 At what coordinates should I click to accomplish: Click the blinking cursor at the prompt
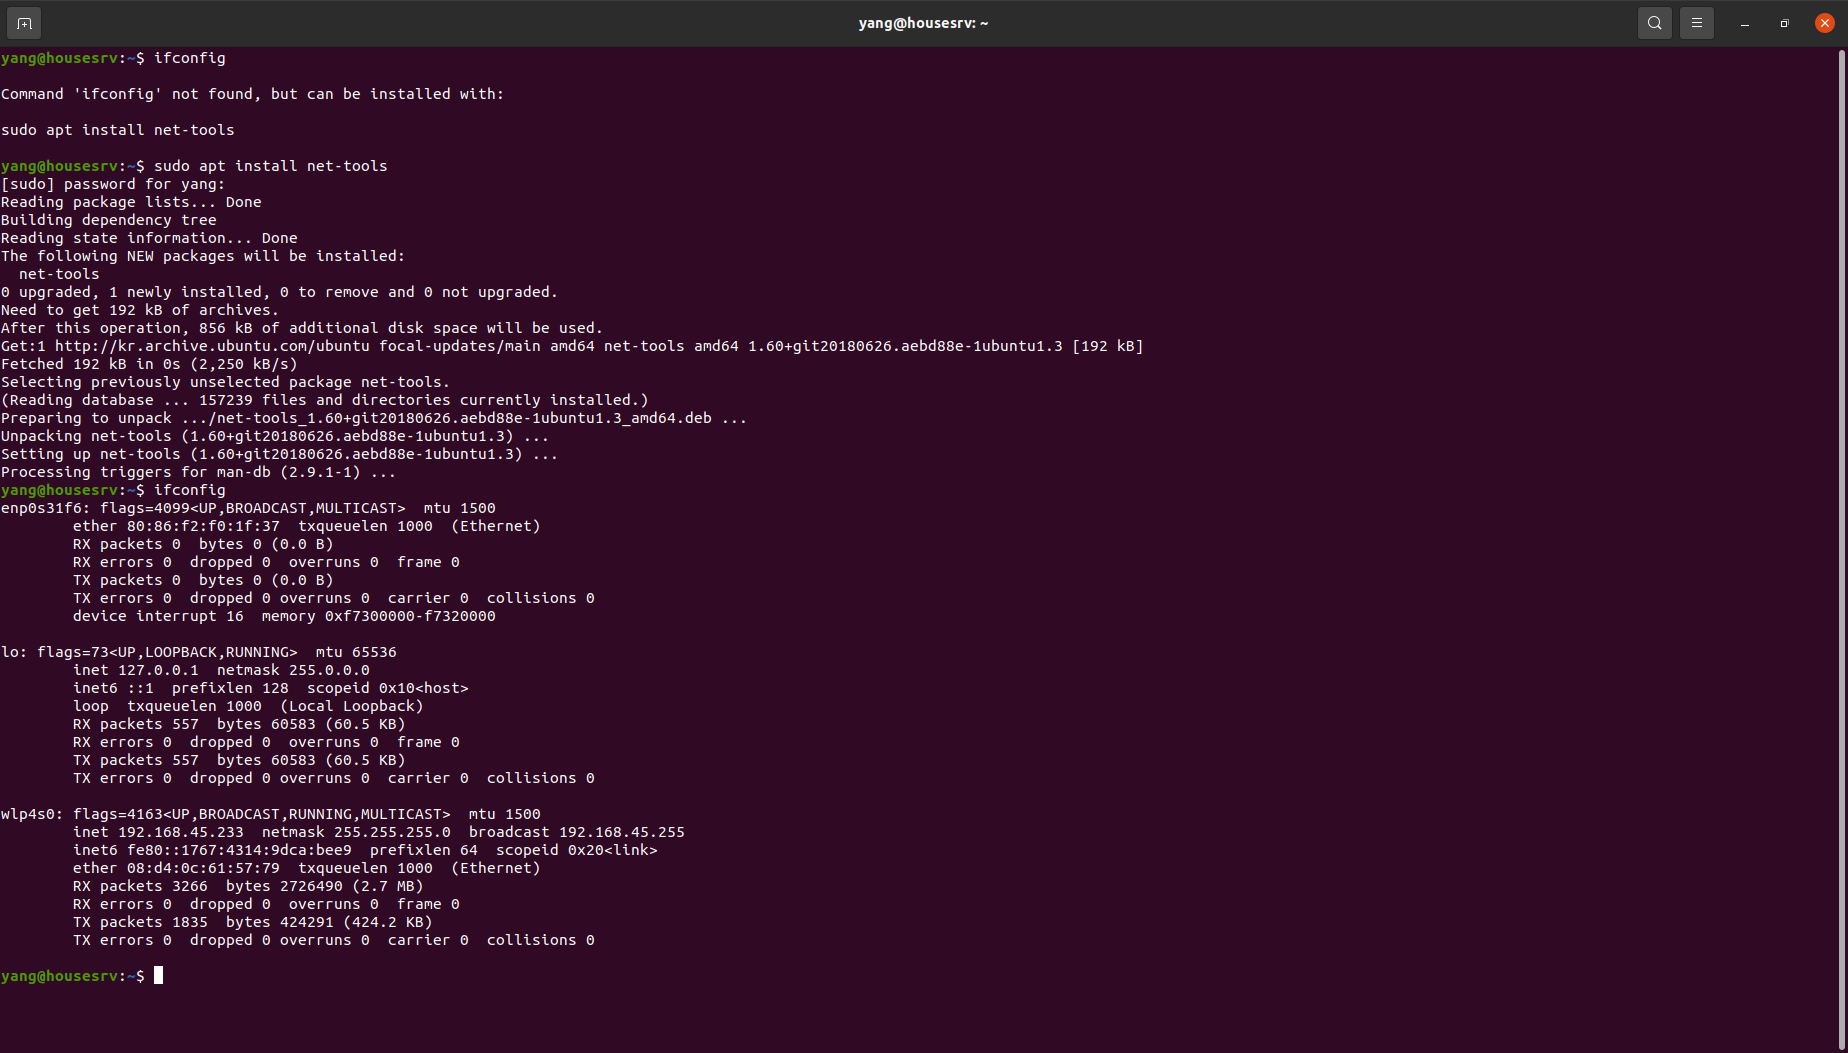pos(159,975)
